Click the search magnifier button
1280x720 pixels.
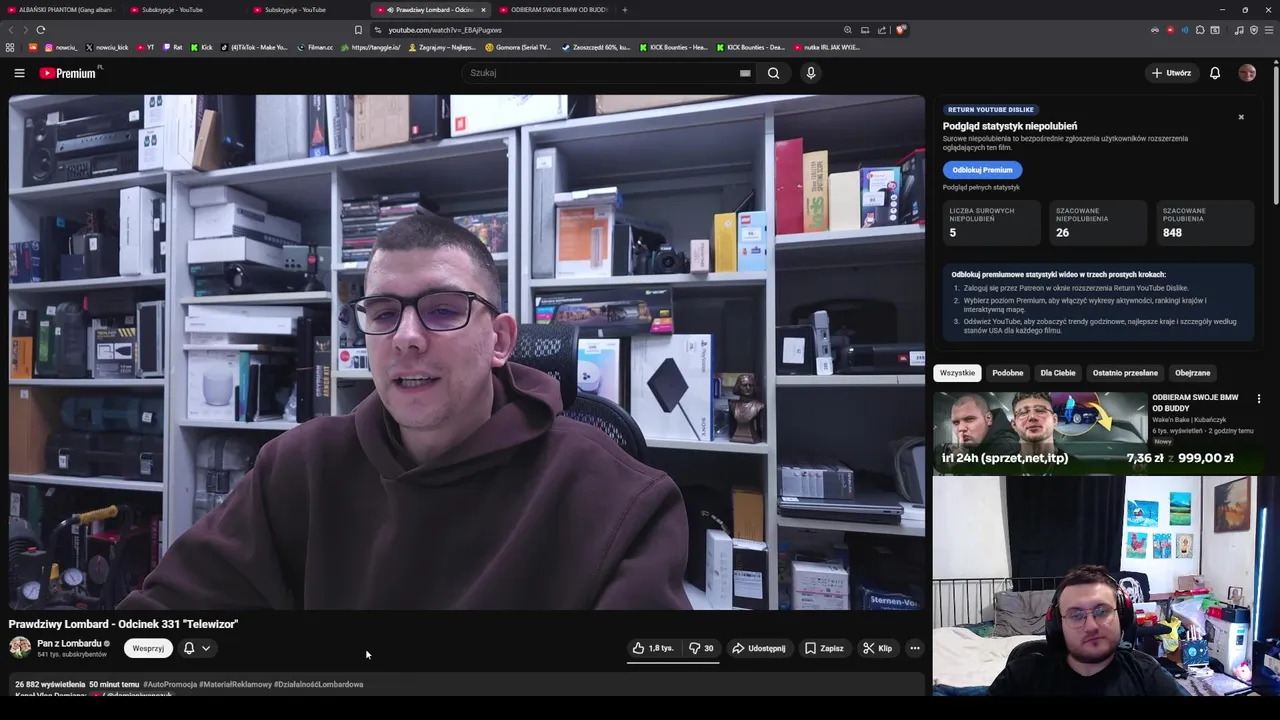[x=773, y=73]
